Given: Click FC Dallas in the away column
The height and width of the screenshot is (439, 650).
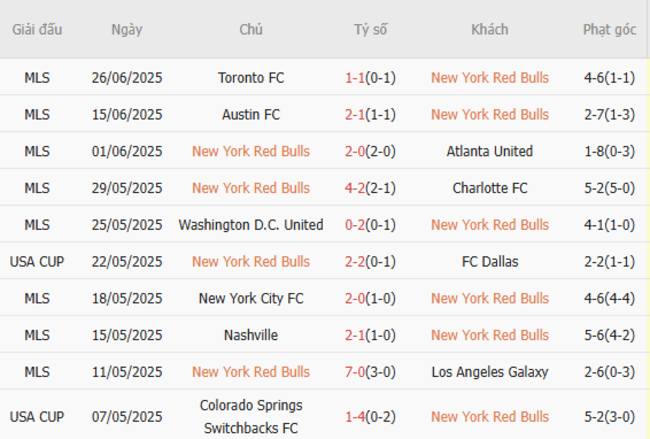Looking at the screenshot, I should (x=490, y=262).
